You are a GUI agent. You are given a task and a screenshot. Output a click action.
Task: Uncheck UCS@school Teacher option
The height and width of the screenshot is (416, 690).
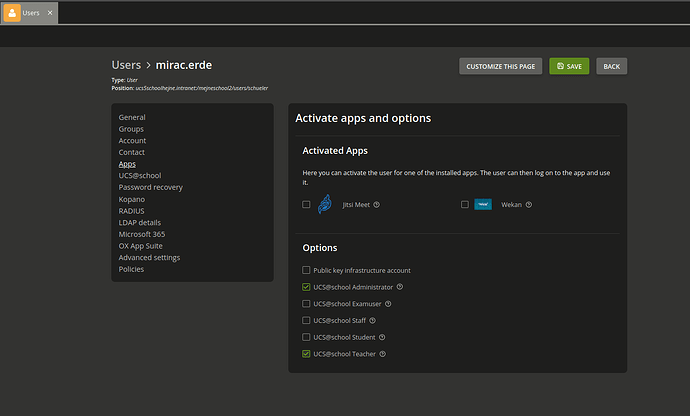[306, 354]
